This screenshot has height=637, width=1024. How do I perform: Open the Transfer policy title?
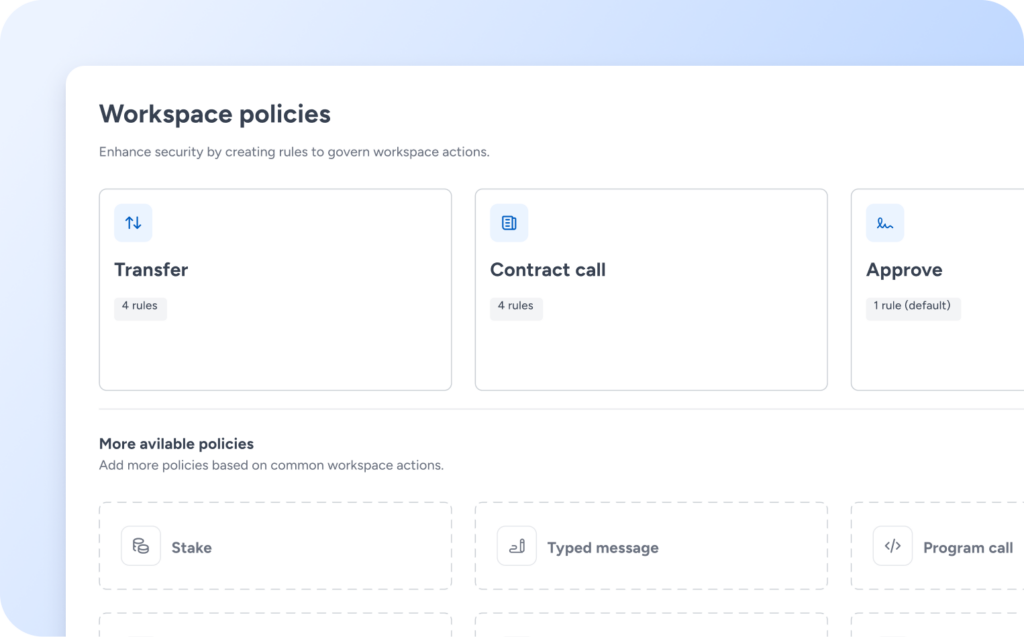click(151, 270)
